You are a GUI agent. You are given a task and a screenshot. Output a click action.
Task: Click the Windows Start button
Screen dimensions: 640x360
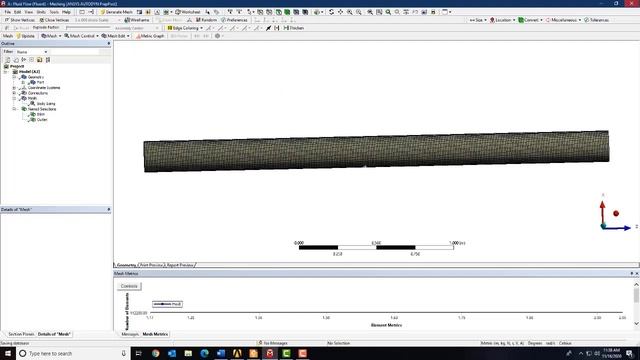pyautogui.click(x=8, y=353)
